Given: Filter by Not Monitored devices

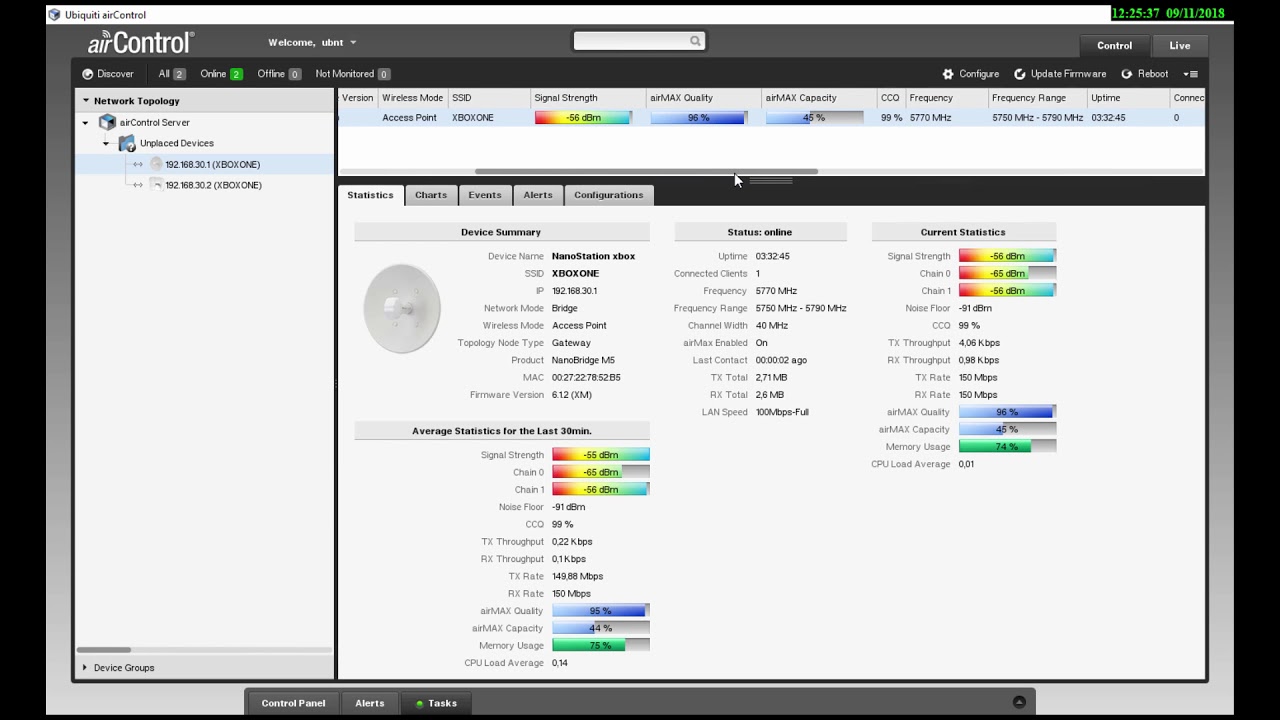Looking at the screenshot, I should point(353,74).
